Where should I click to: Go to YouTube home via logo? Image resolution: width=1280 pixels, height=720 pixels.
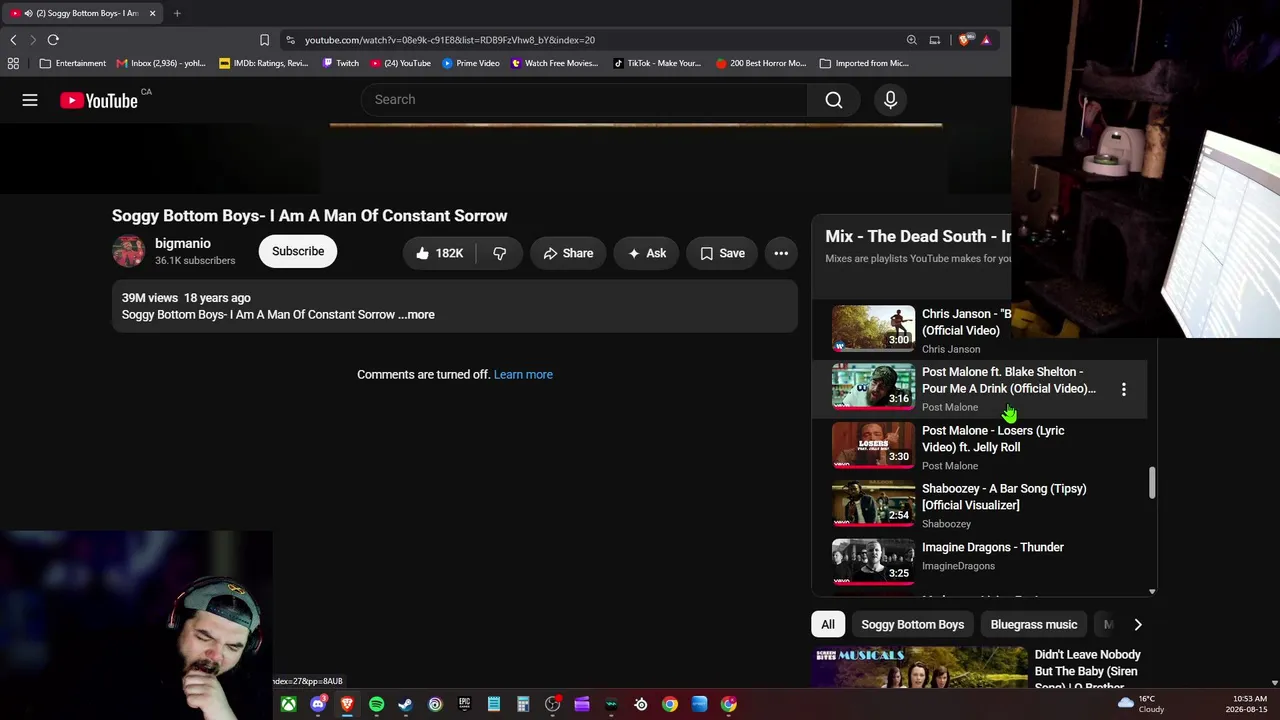click(99, 100)
